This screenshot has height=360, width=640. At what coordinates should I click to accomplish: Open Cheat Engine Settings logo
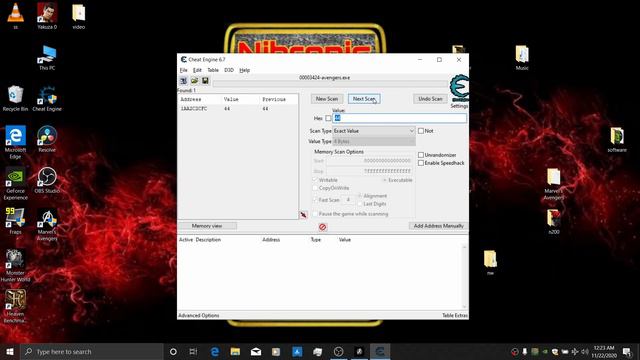tap(459, 88)
